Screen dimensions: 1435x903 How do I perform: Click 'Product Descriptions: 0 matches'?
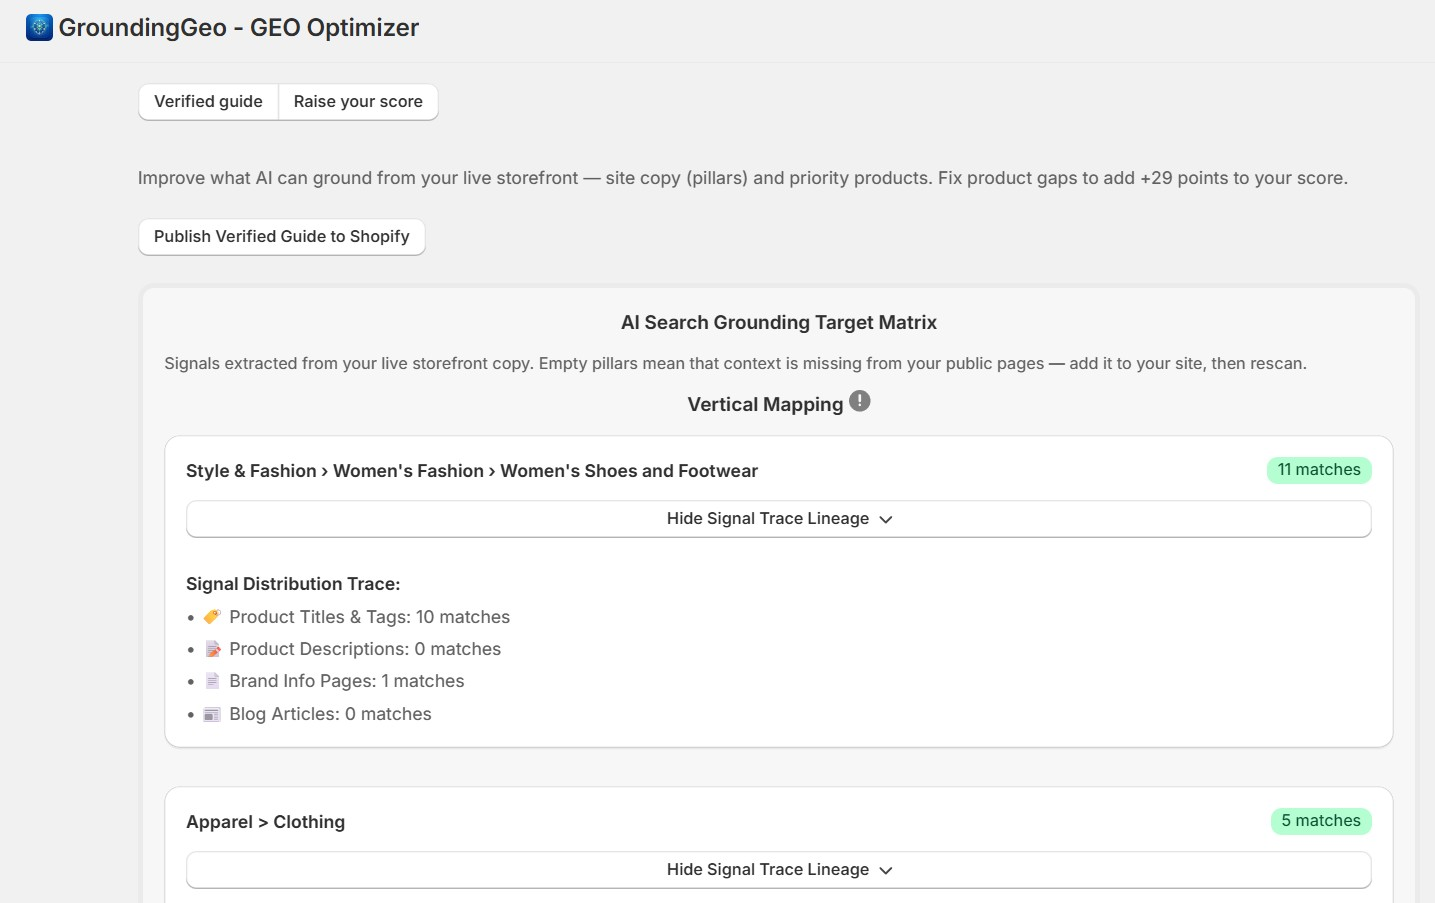coord(365,649)
